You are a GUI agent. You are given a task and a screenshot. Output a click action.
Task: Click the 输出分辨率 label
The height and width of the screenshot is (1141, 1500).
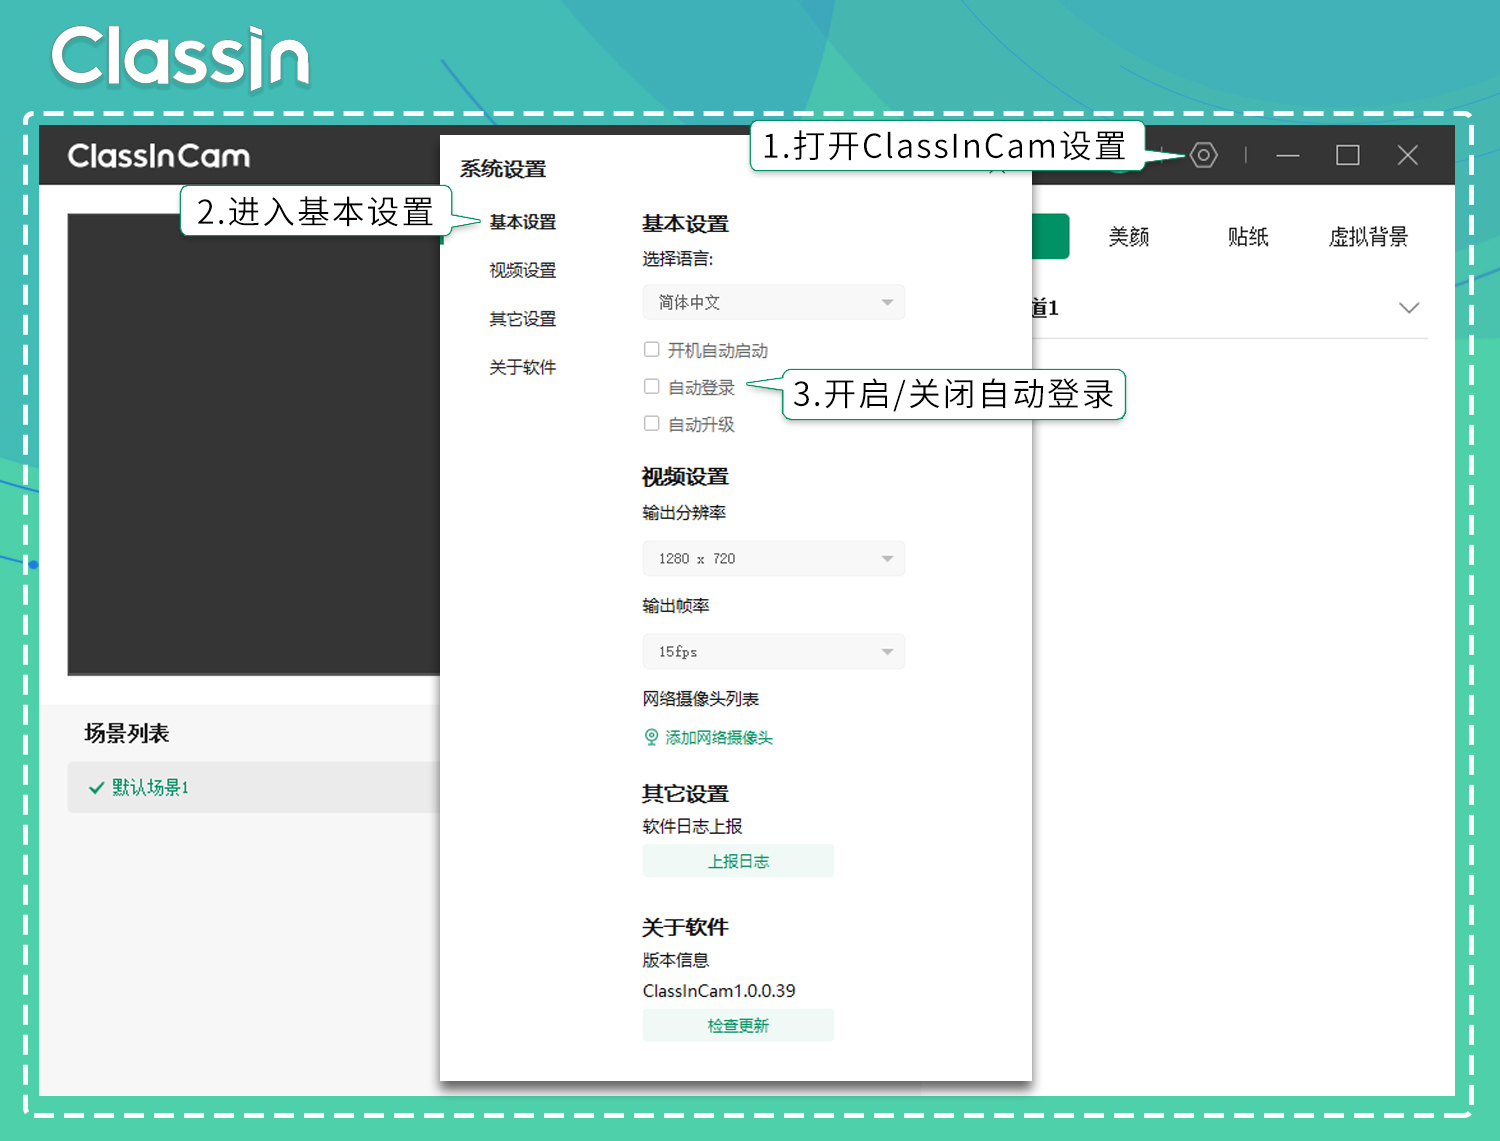(684, 512)
